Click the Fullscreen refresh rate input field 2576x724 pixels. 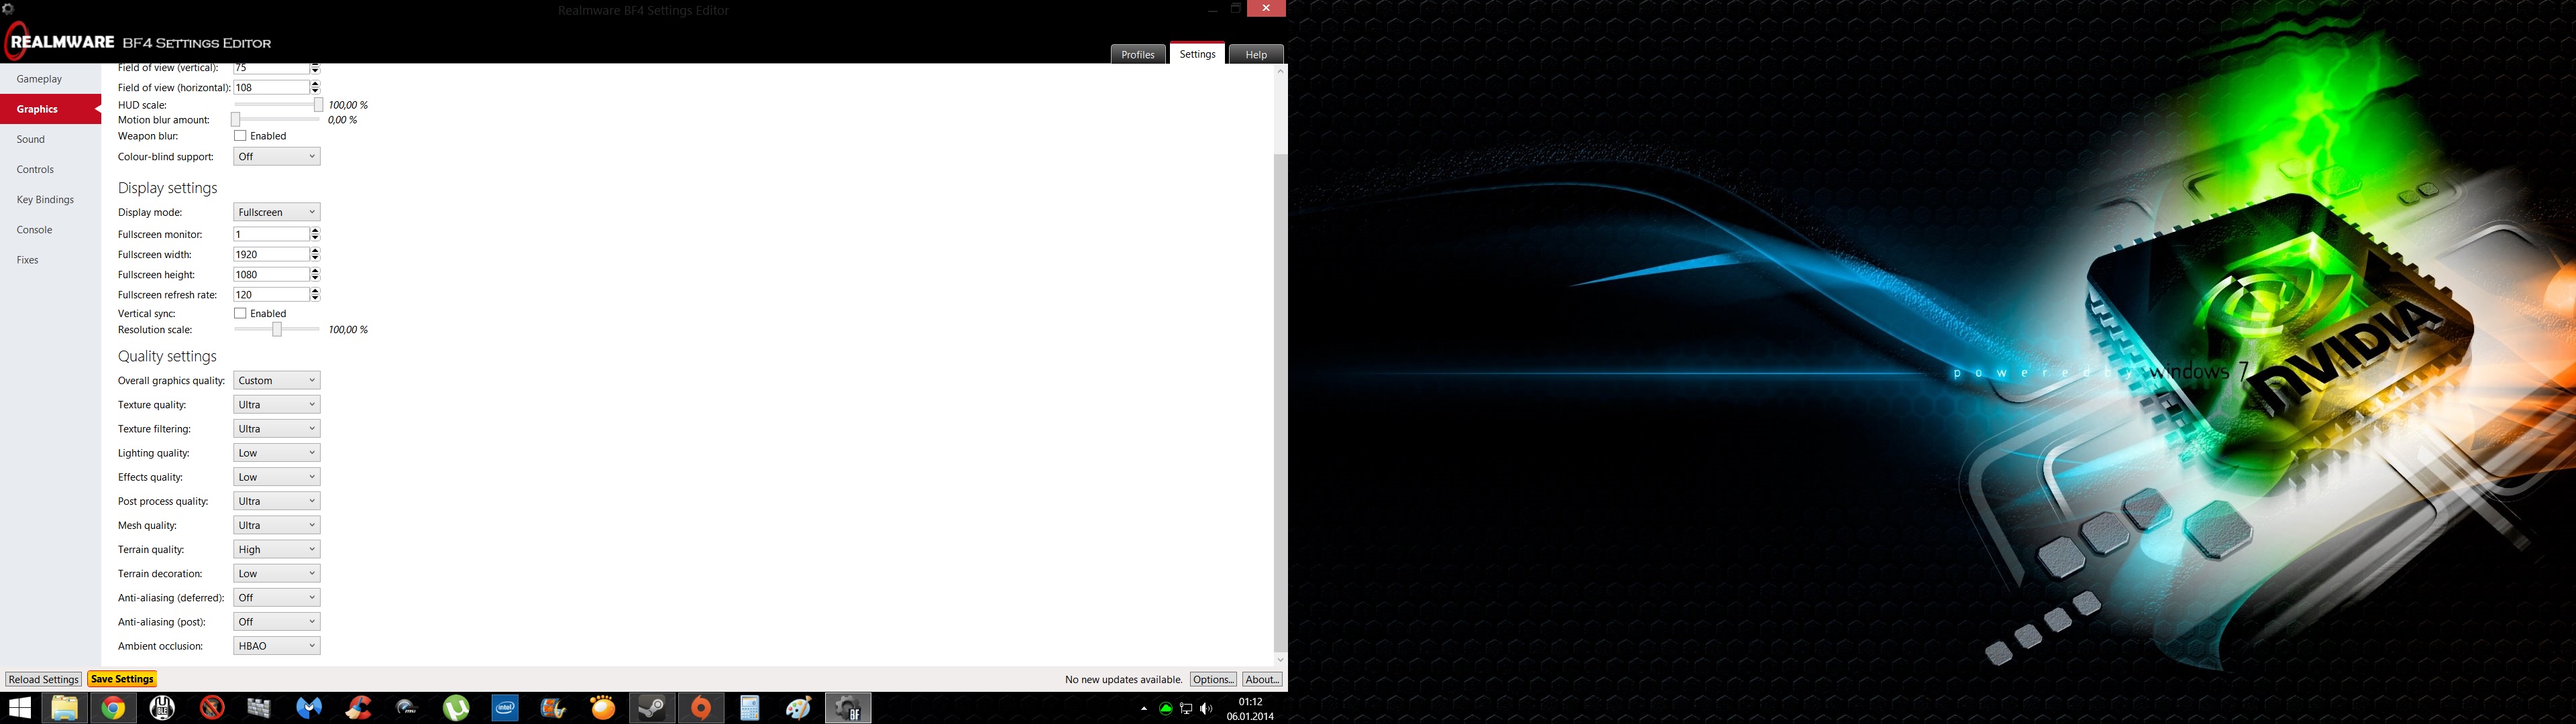pos(270,294)
